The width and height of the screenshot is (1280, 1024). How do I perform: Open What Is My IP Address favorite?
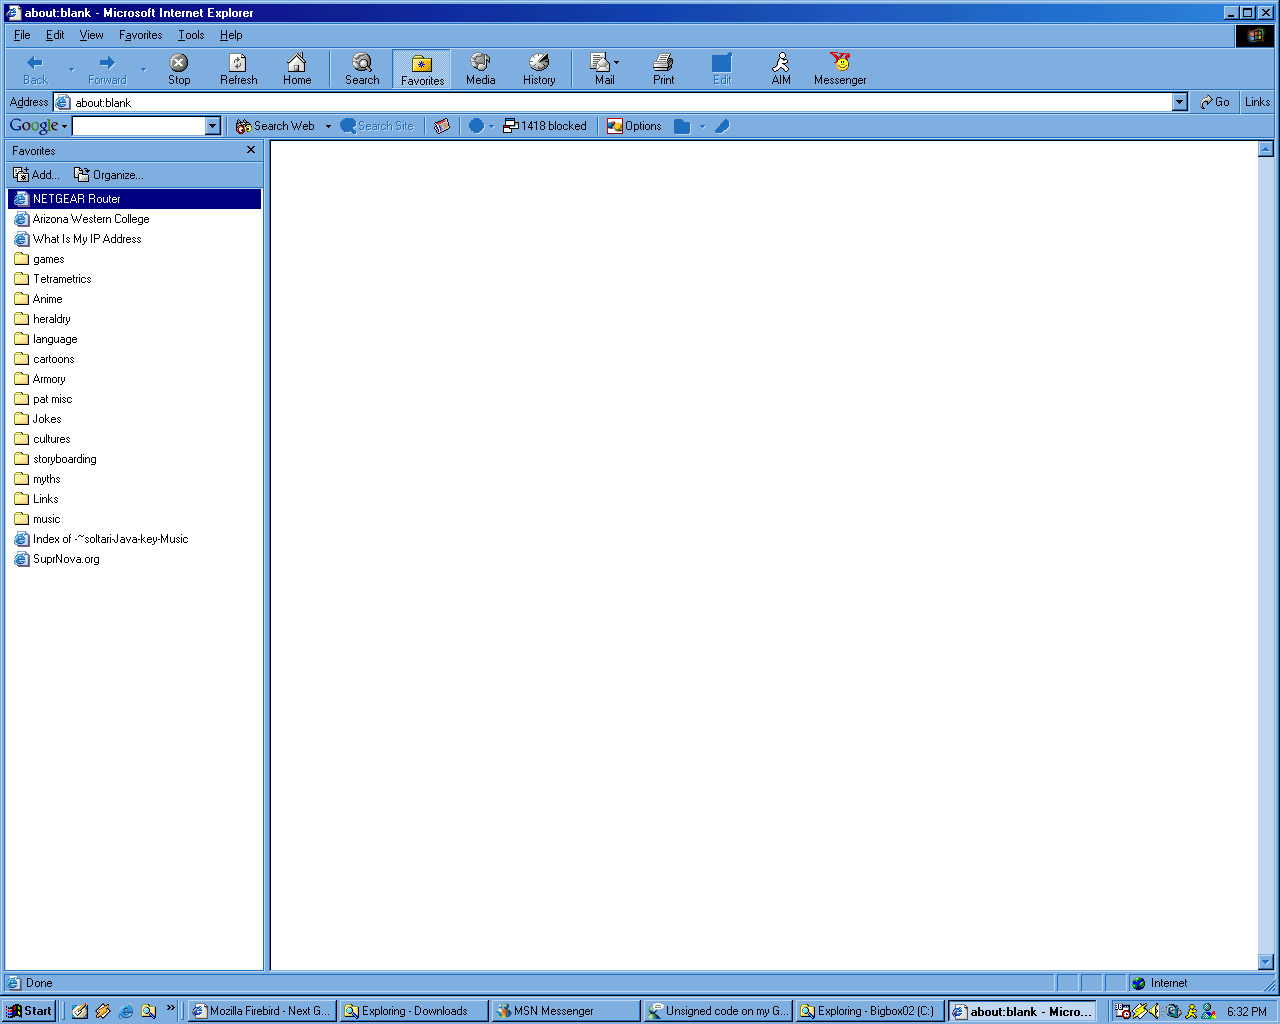coord(134,239)
